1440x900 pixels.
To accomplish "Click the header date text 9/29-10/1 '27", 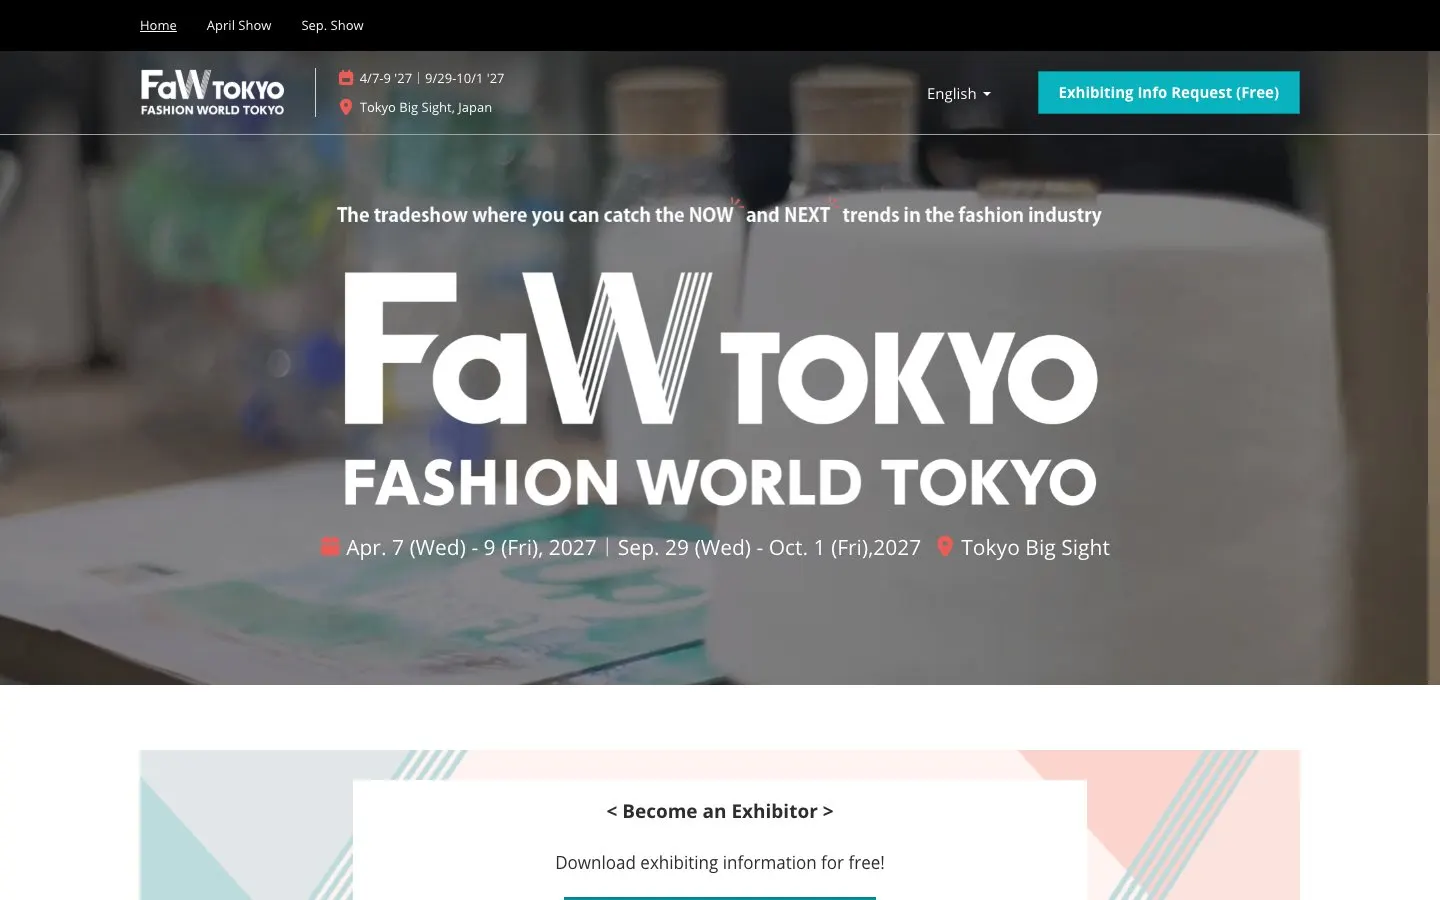I will click(x=465, y=78).
